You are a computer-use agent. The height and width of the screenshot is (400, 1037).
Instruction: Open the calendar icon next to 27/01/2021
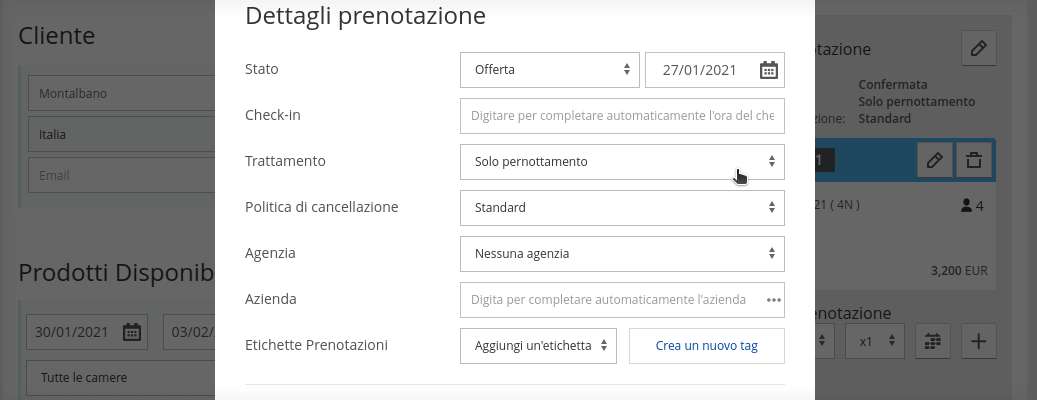click(x=768, y=69)
